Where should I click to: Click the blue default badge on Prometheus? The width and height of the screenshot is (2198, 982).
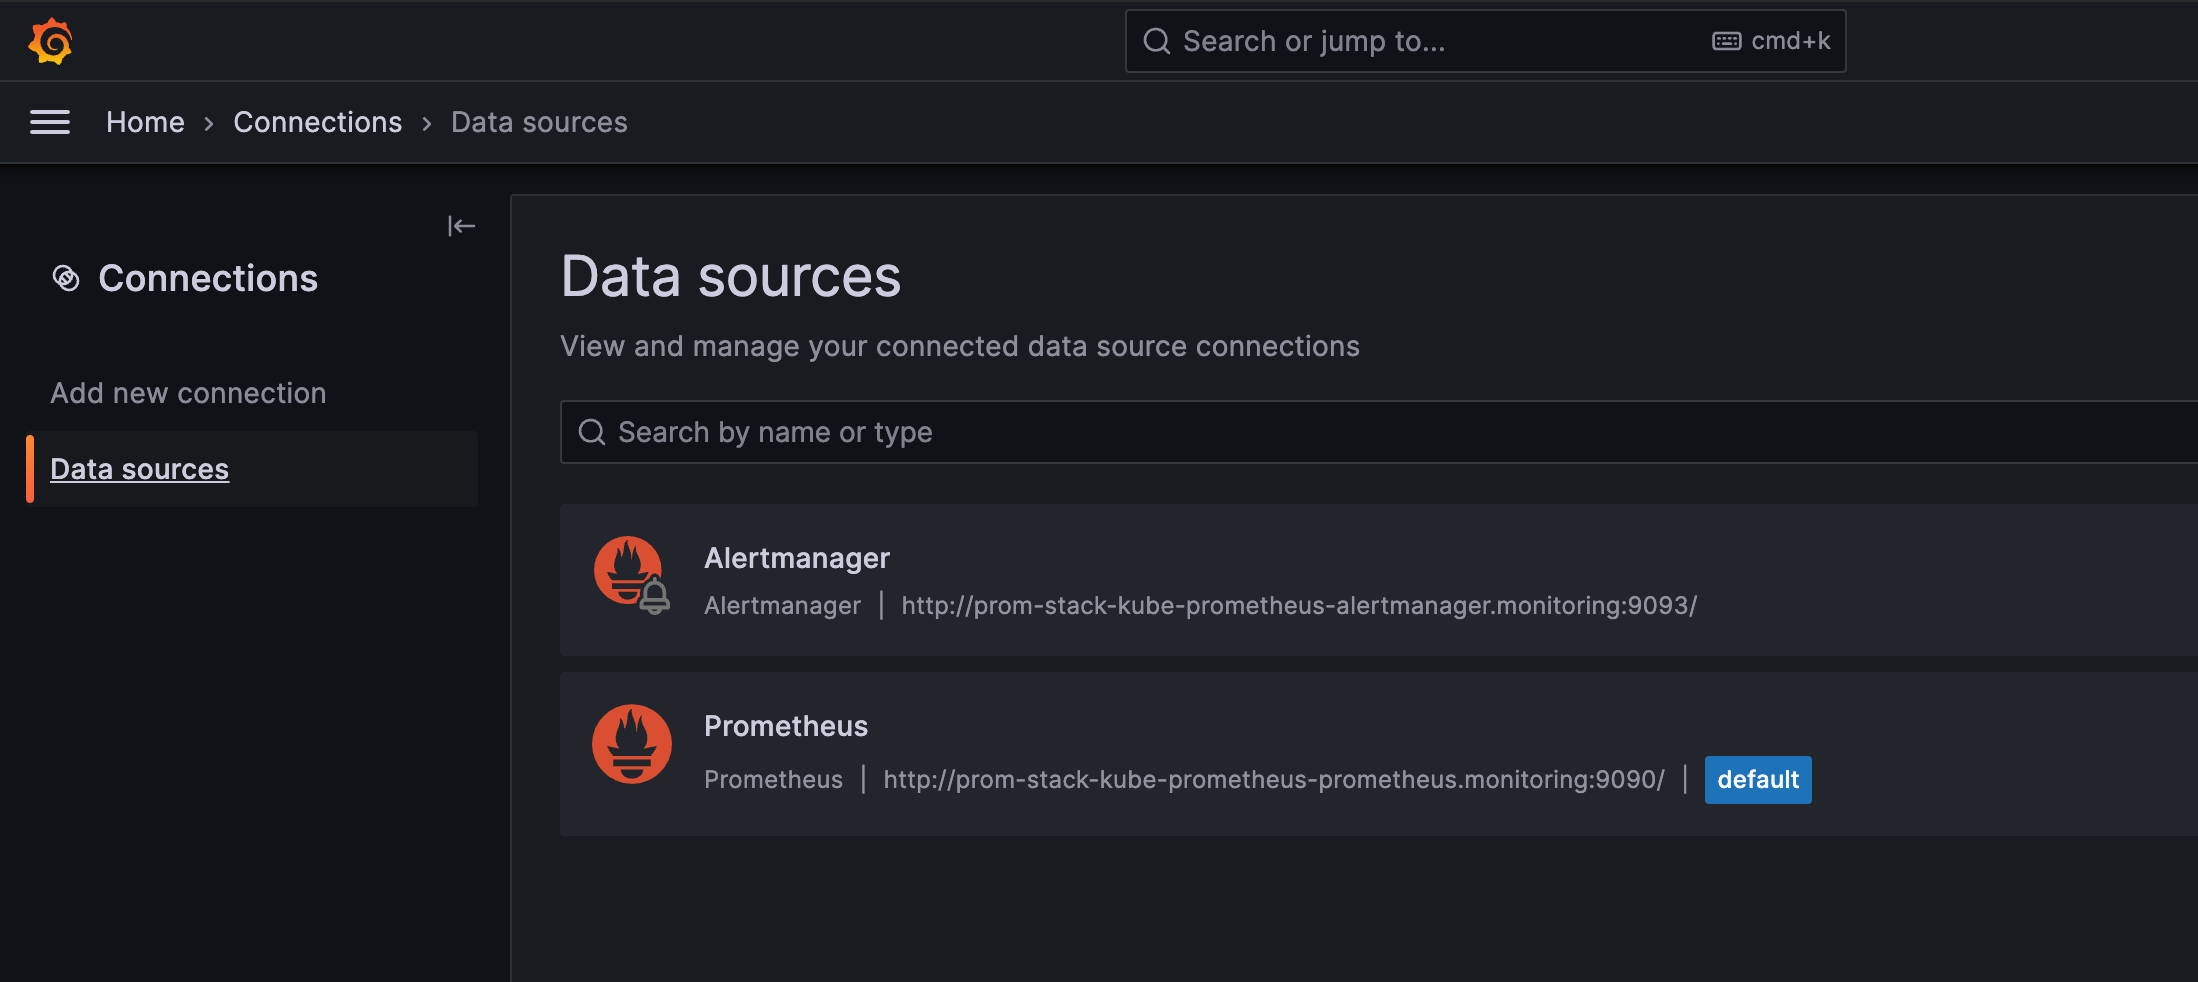[1757, 780]
